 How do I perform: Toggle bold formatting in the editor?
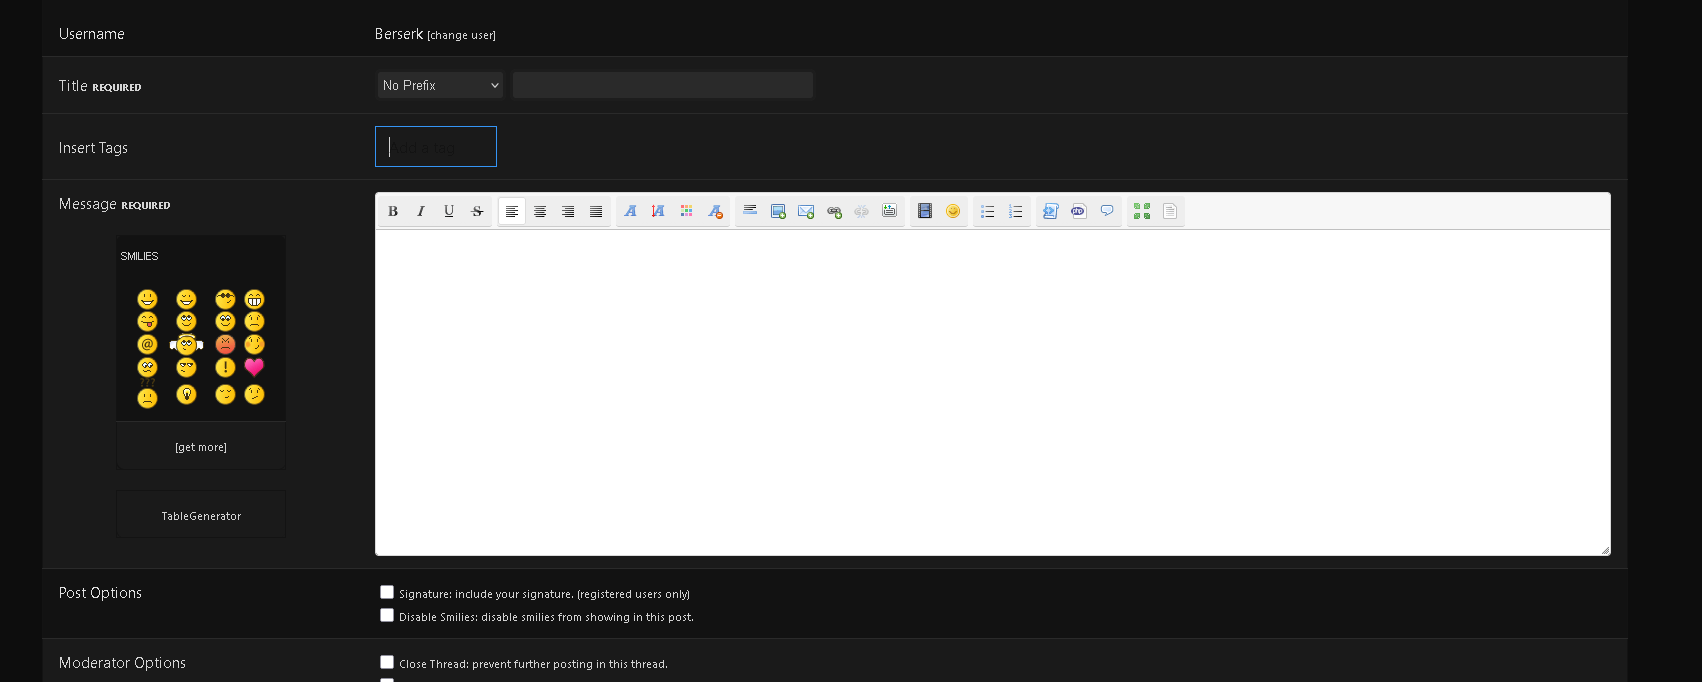coord(393,211)
